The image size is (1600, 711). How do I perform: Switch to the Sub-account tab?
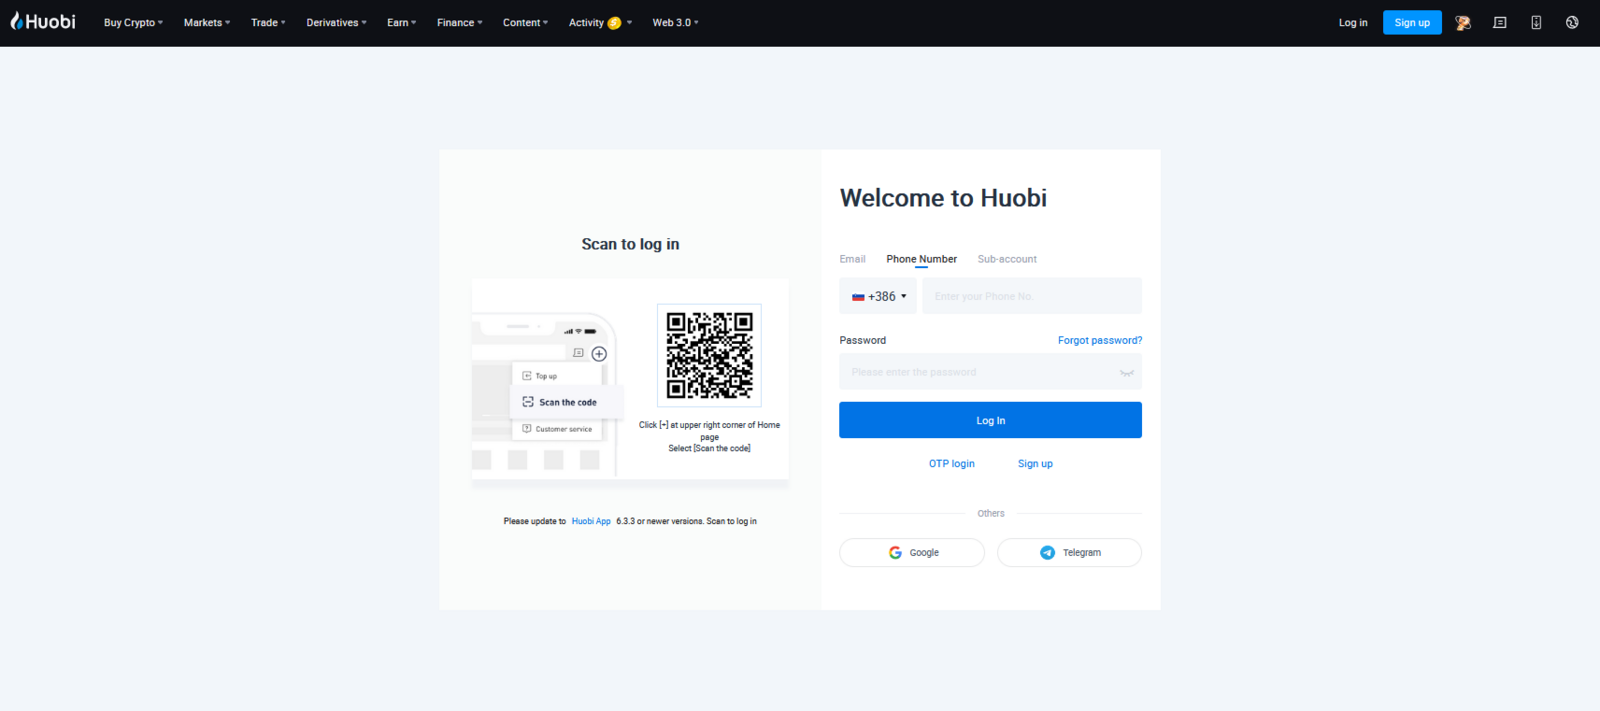pos(1007,259)
